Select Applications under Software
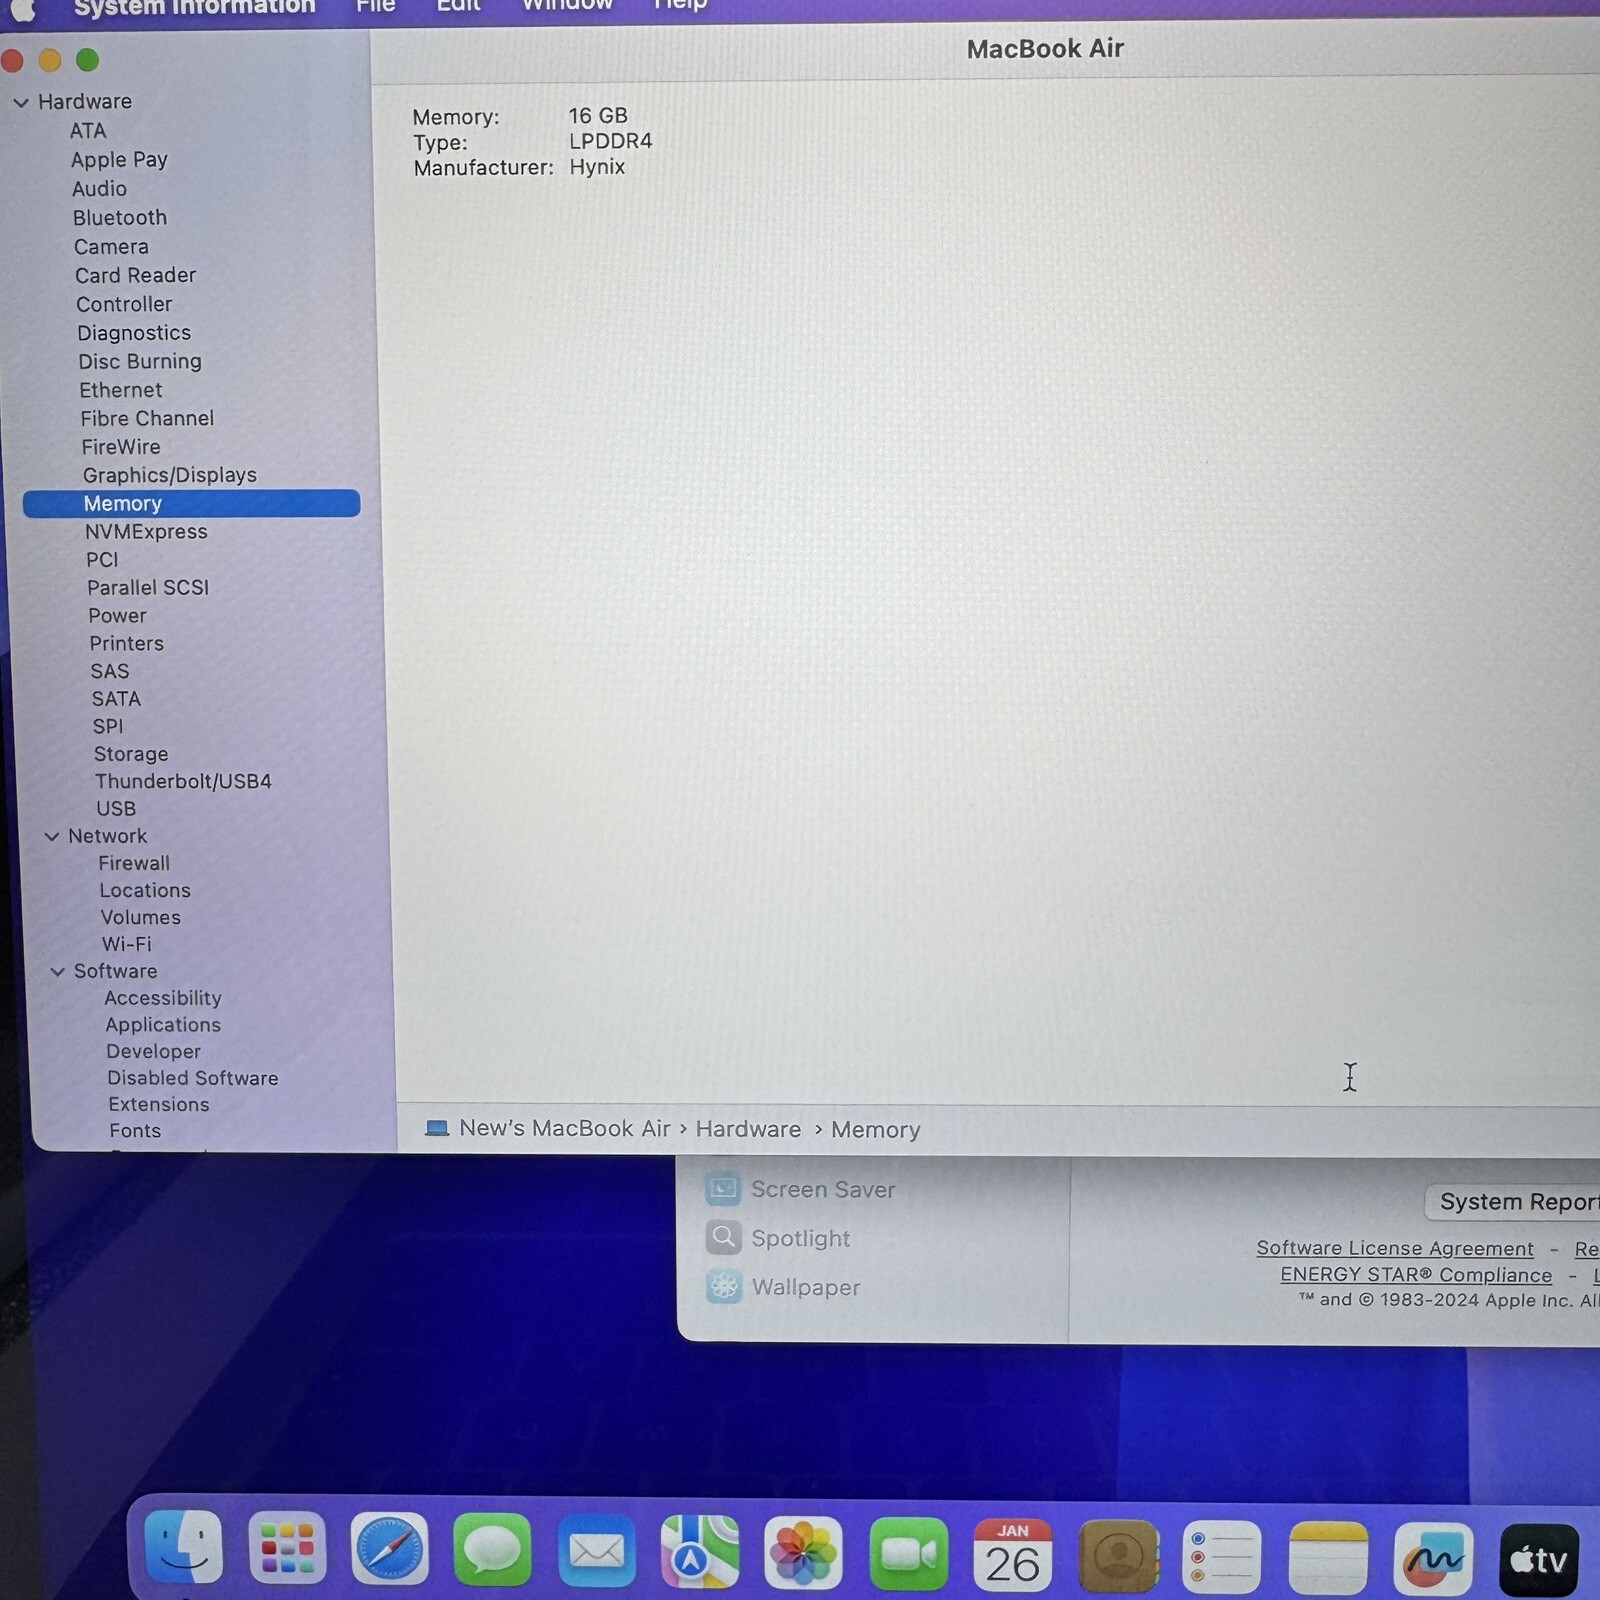This screenshot has height=1600, width=1600. 163,1025
